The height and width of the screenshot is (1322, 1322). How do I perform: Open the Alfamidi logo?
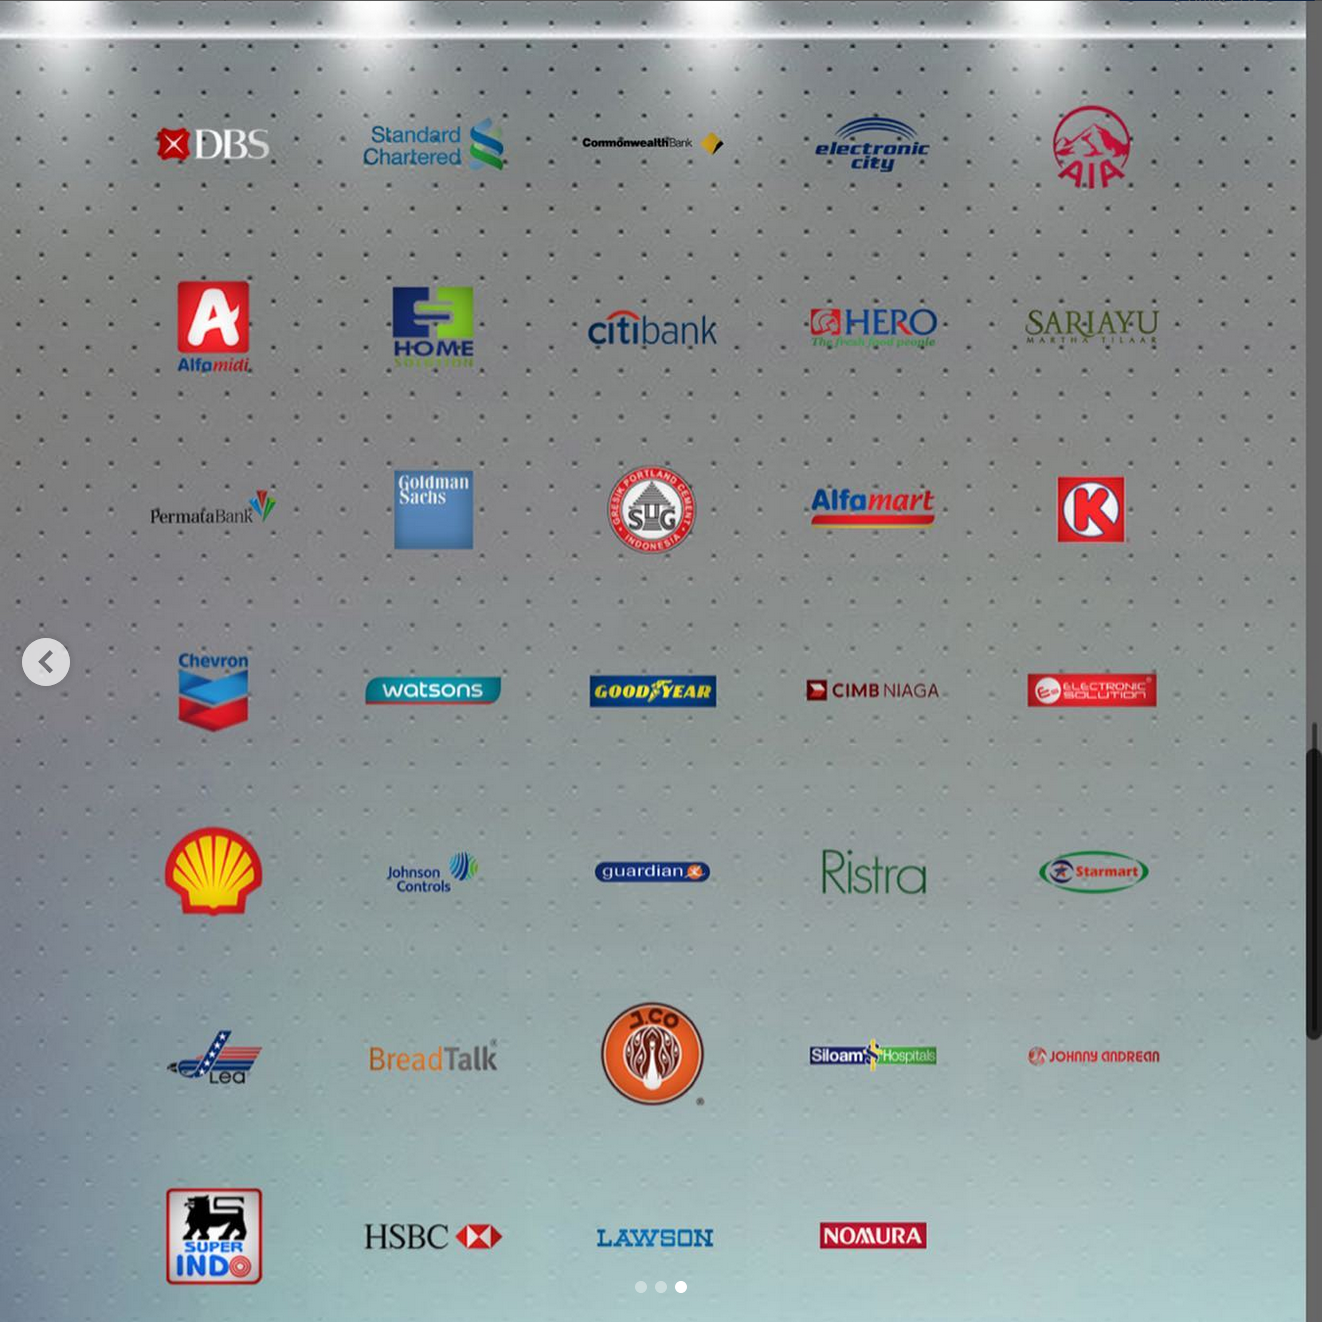point(213,326)
